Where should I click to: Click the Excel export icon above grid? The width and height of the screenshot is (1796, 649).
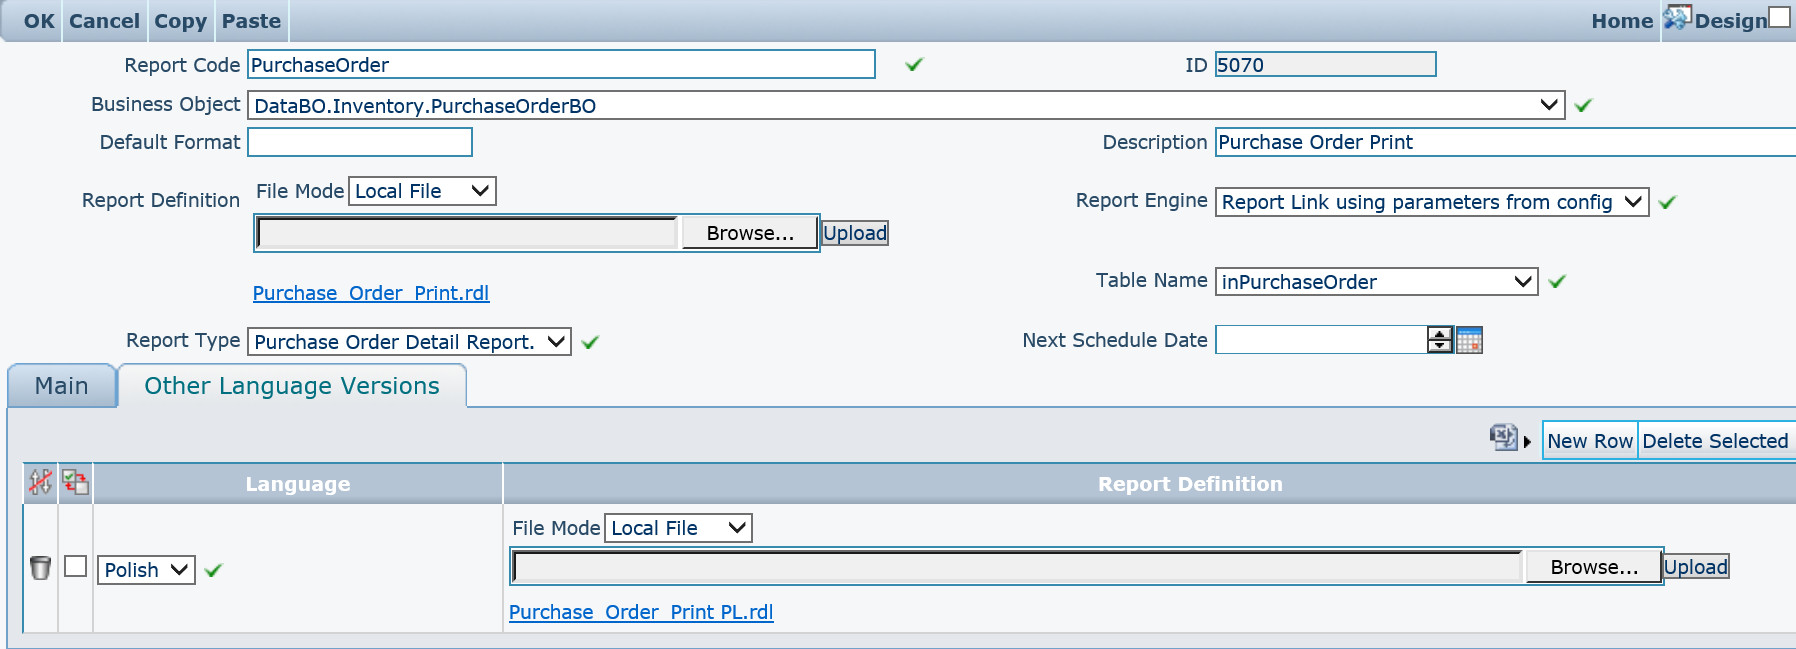coord(1503,438)
